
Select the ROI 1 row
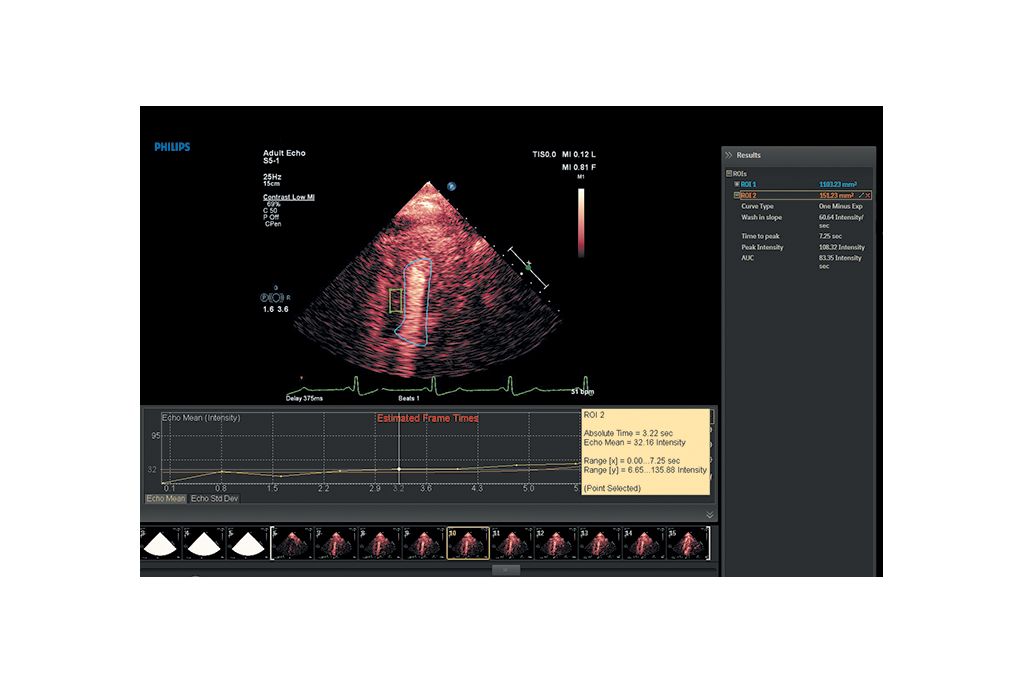802,184
